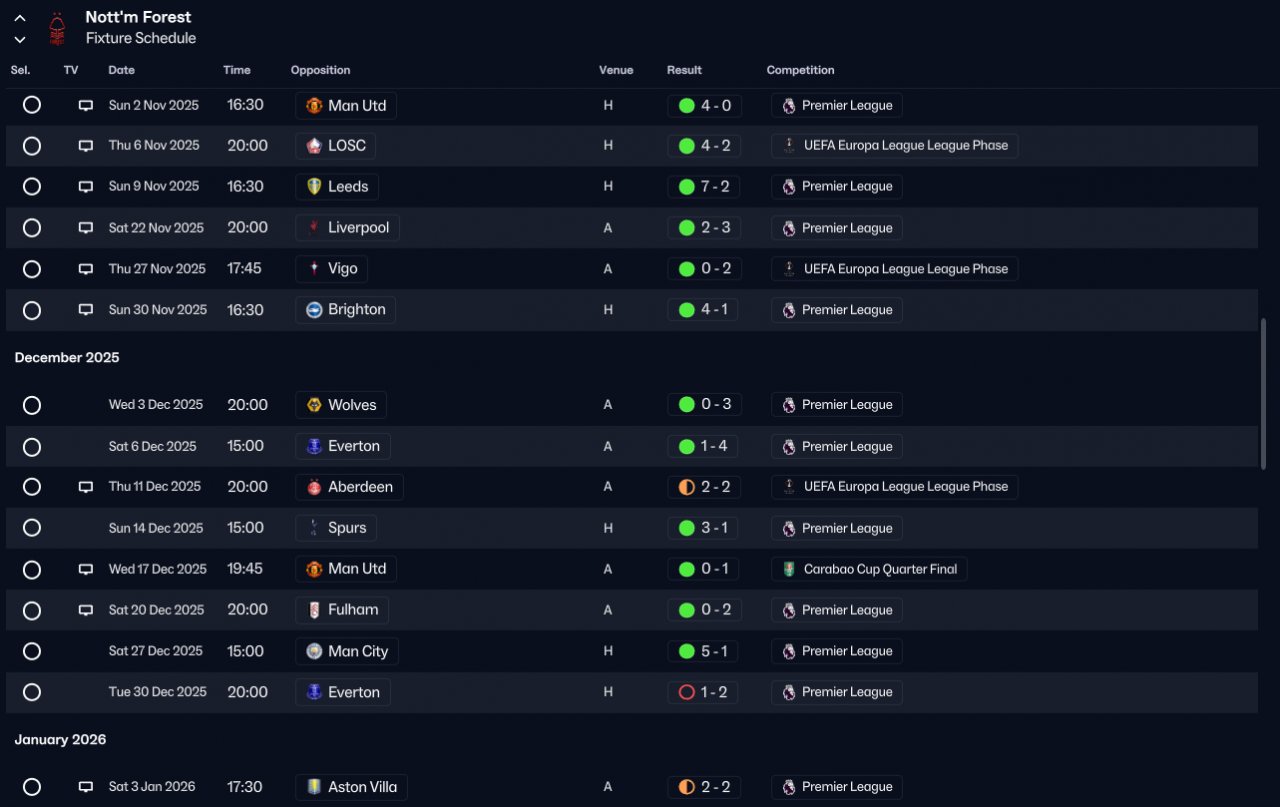This screenshot has width=1280, height=807.
Task: Sort by the Competition column header
Action: [x=800, y=70]
